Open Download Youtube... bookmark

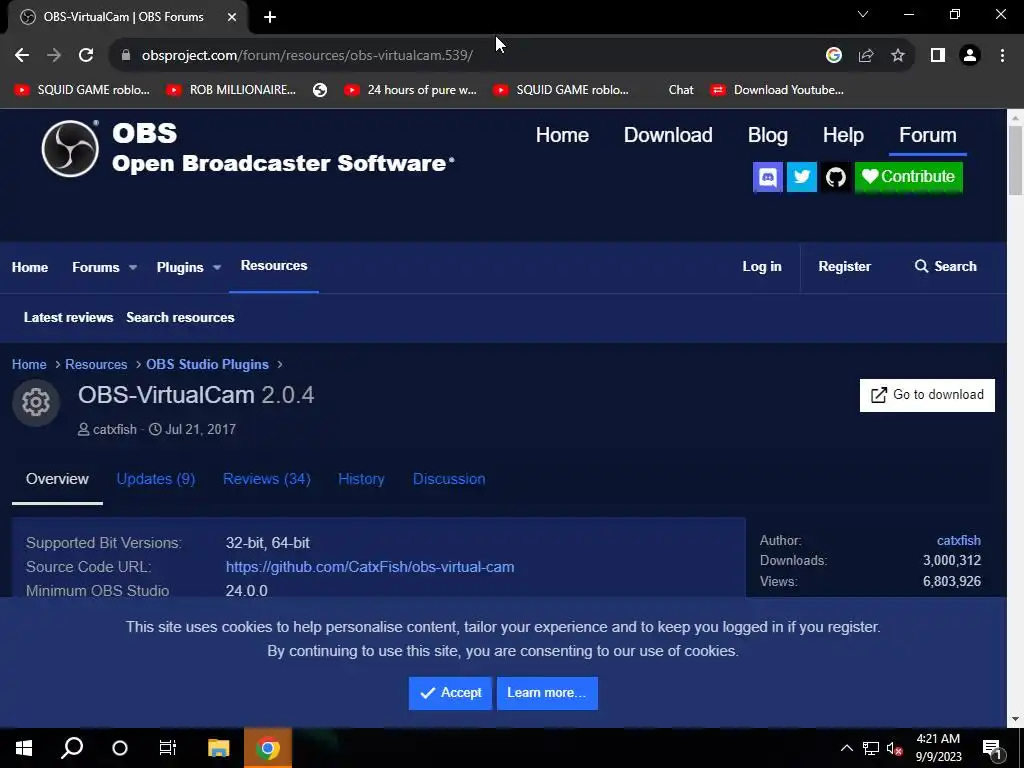777,90
